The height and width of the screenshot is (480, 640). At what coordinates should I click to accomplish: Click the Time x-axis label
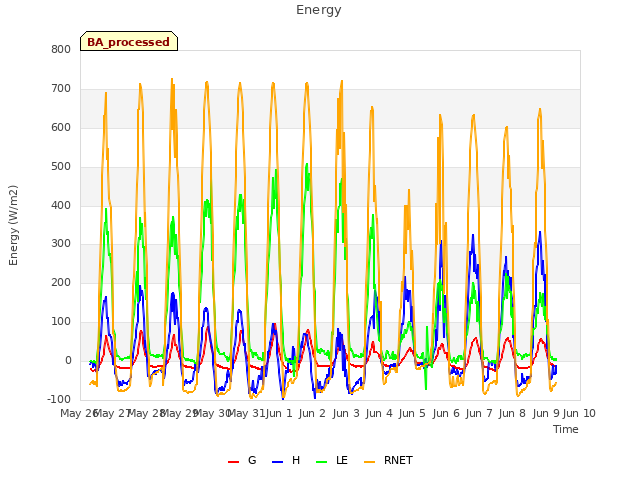[x=566, y=429]
